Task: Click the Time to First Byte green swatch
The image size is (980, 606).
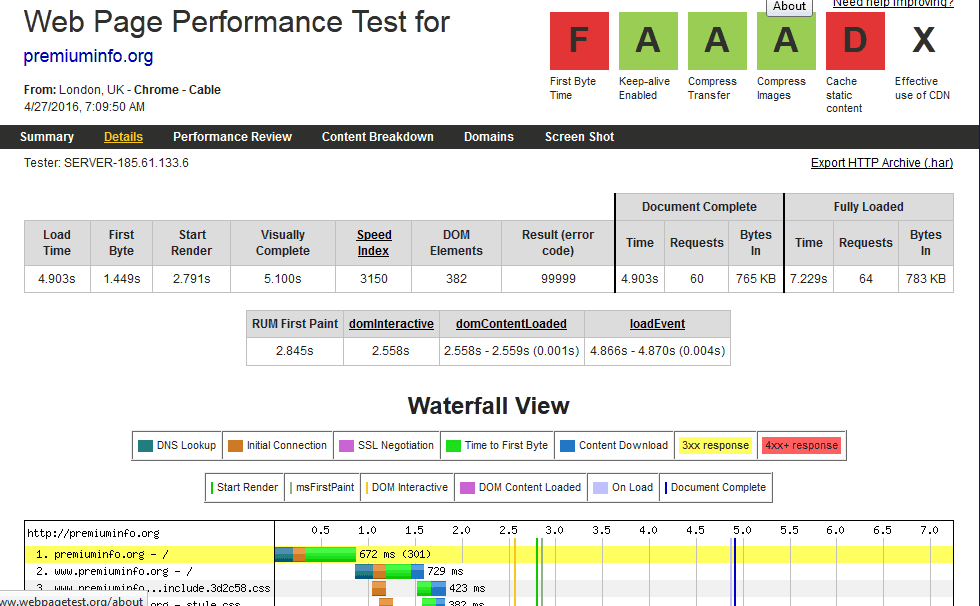Action: point(454,446)
